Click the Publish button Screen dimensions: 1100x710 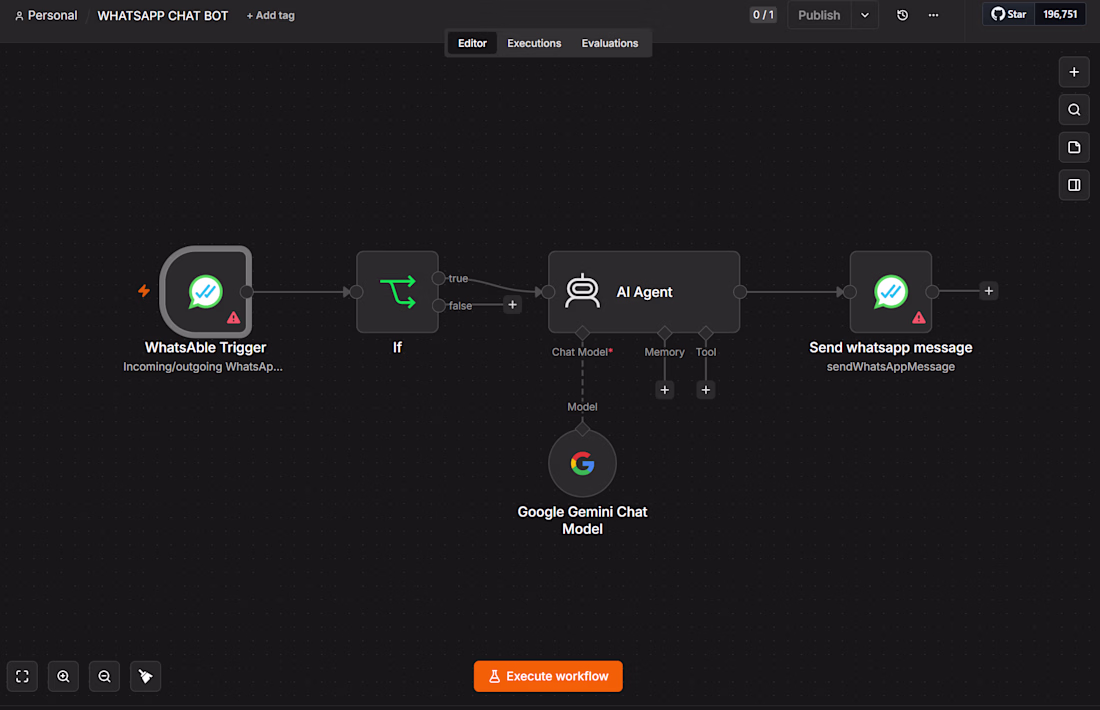819,15
